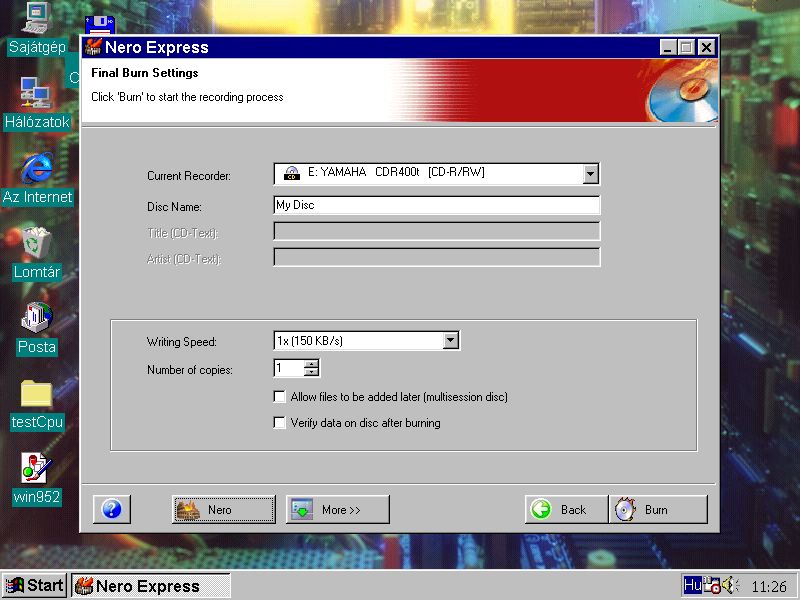Open the Current Recorder dropdown arrow
Image resolution: width=800 pixels, height=600 pixels.
(x=590, y=173)
